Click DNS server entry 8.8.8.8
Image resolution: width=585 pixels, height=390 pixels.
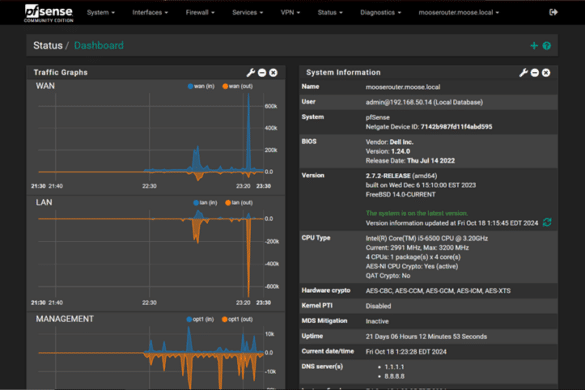click(394, 376)
